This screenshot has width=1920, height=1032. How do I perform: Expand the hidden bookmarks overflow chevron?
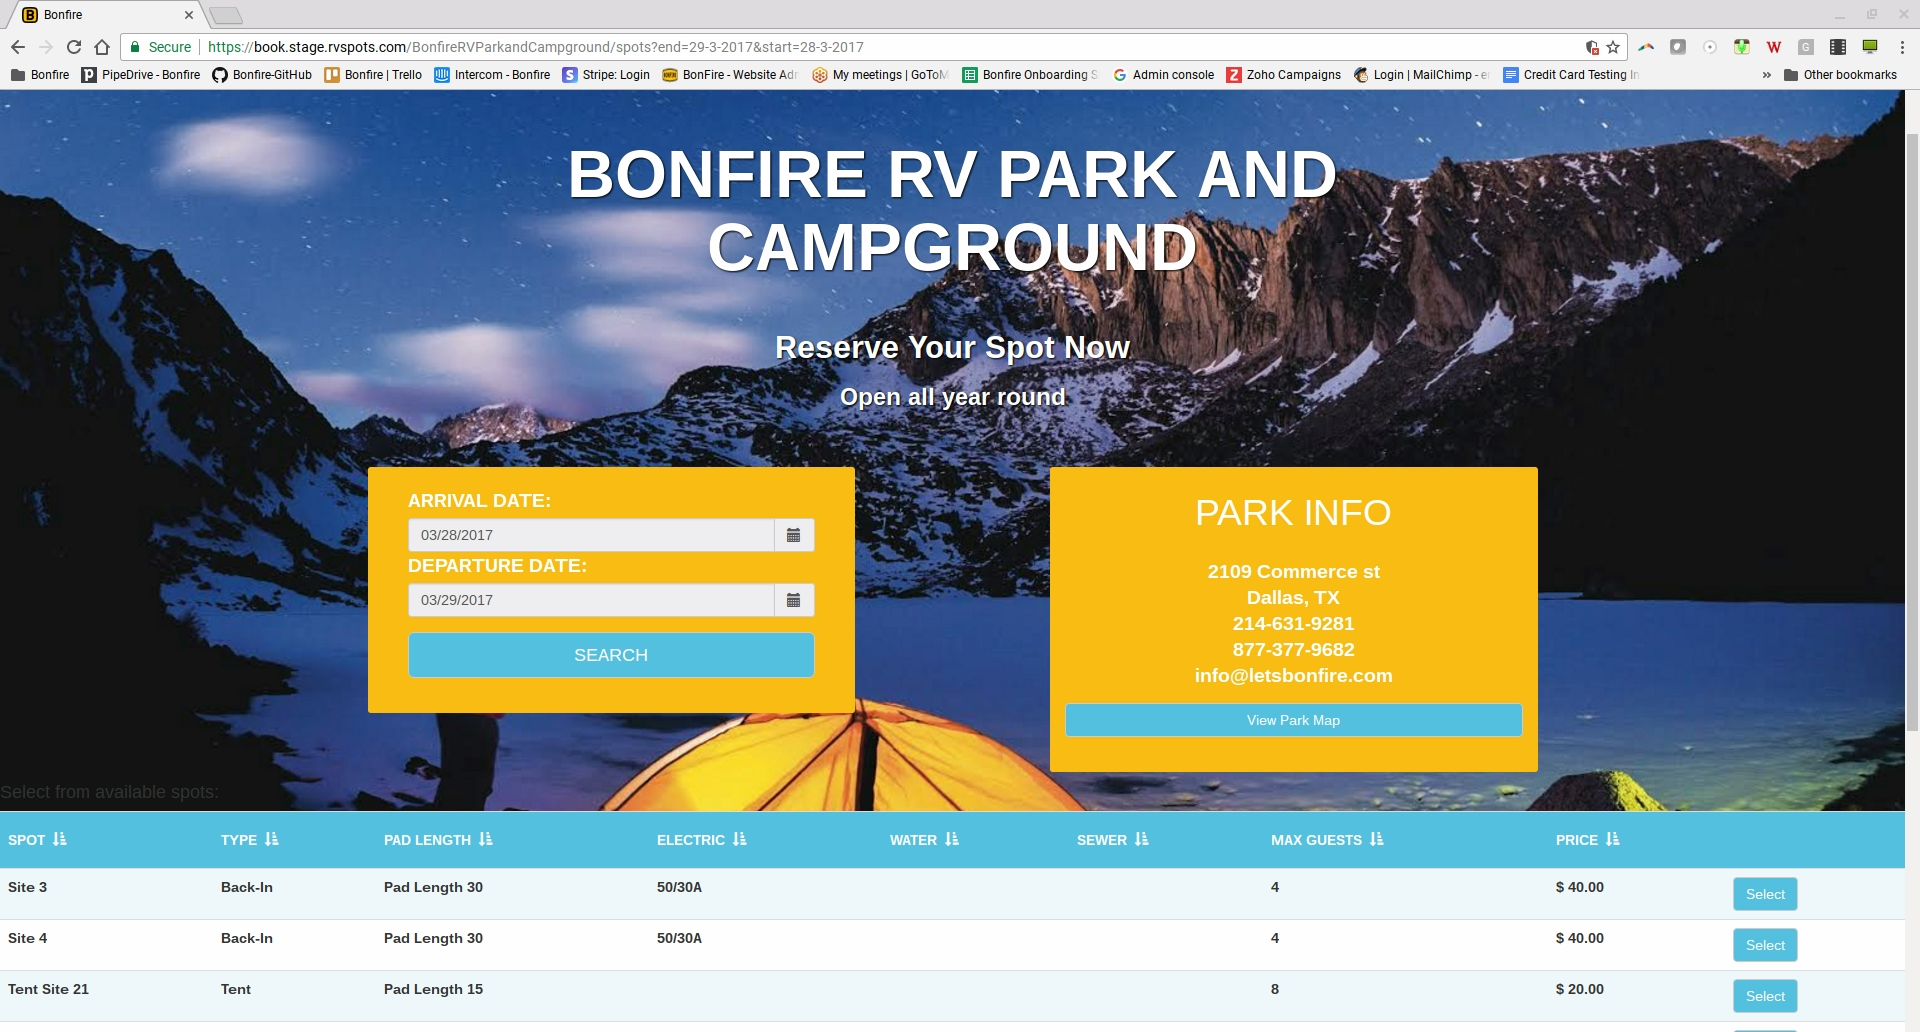click(x=1766, y=75)
